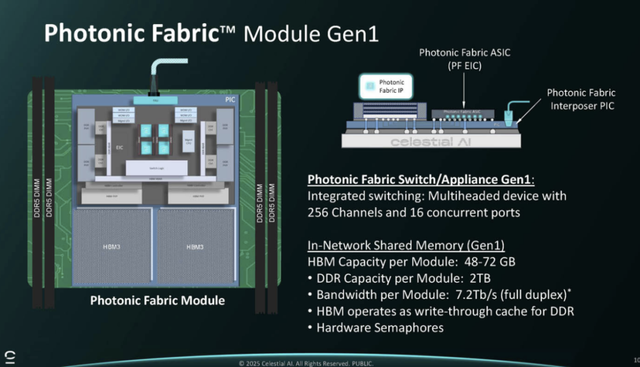Click the Photonic Fabric Switch/Appliance Gen1 heading
This screenshot has width=640, height=367.
[x=421, y=180]
